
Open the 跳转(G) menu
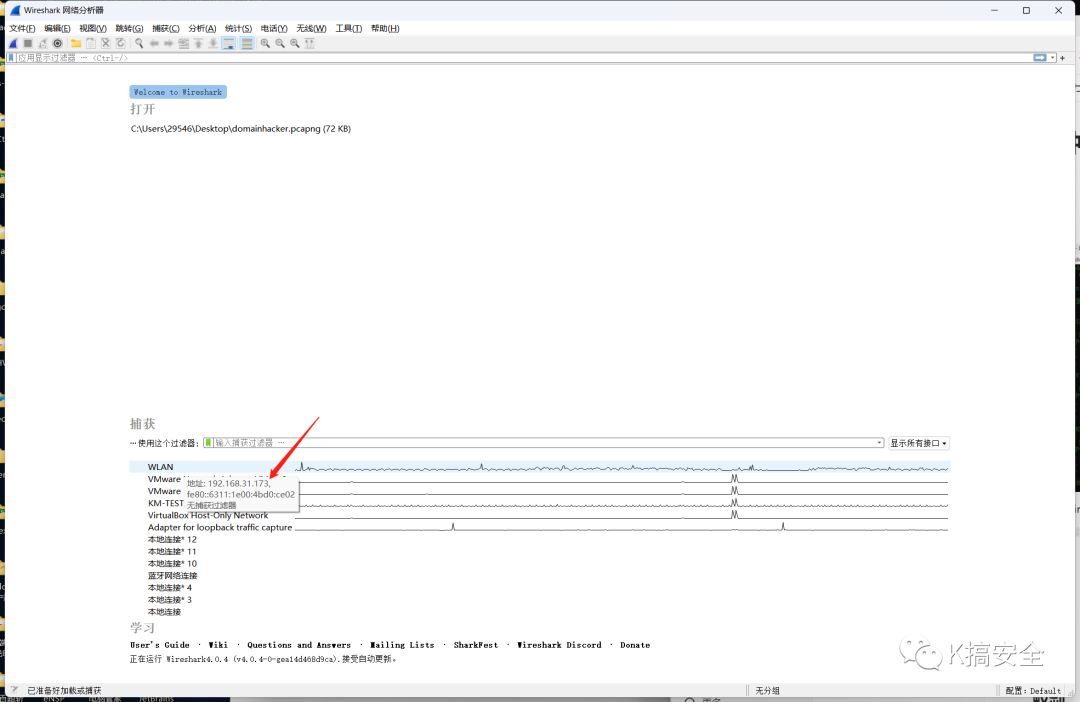[129, 28]
